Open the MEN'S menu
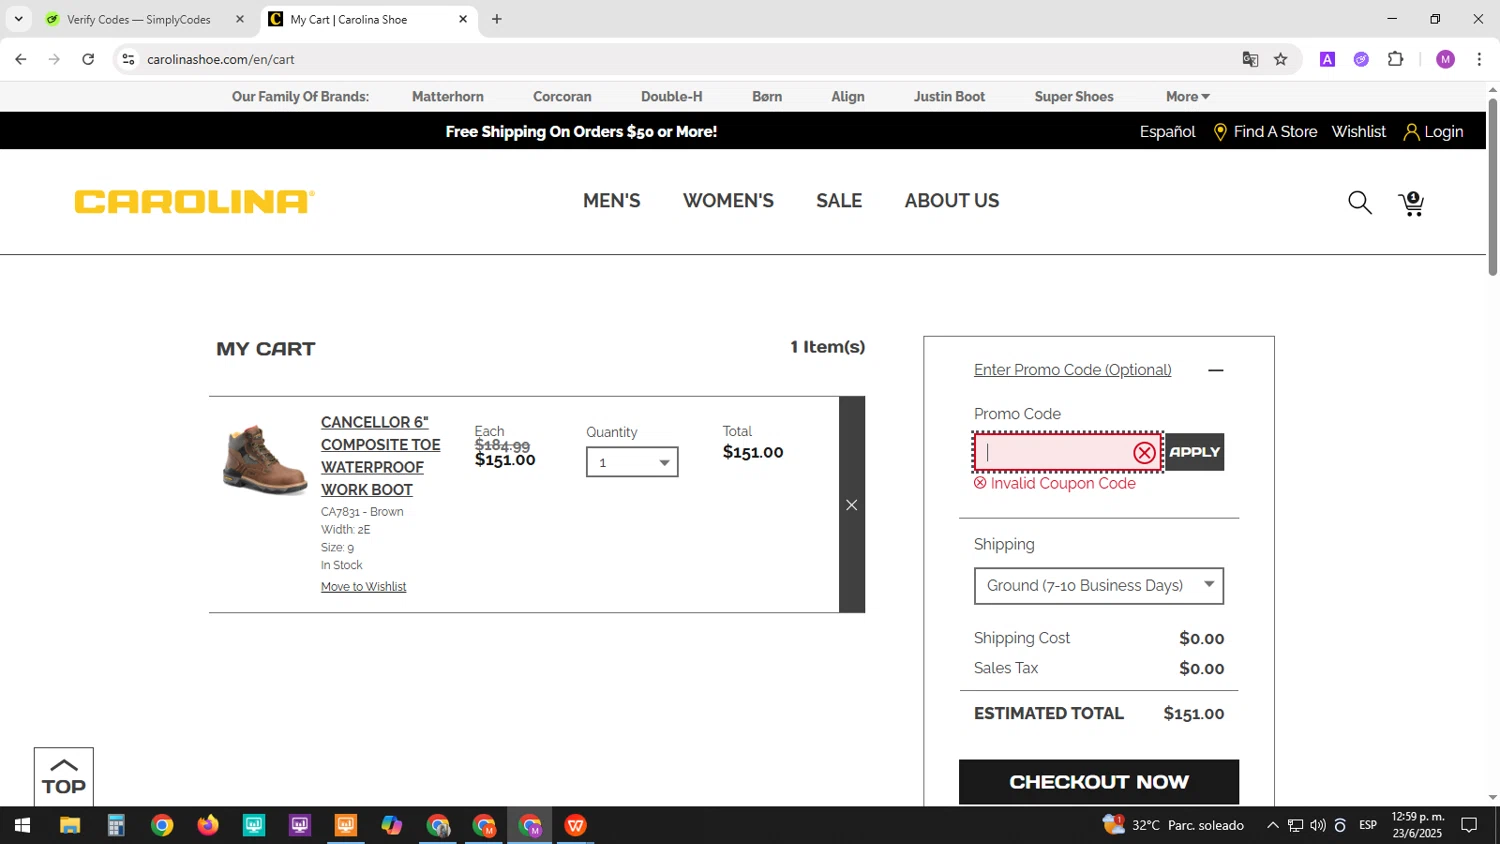Viewport: 1500px width, 844px height. [612, 201]
